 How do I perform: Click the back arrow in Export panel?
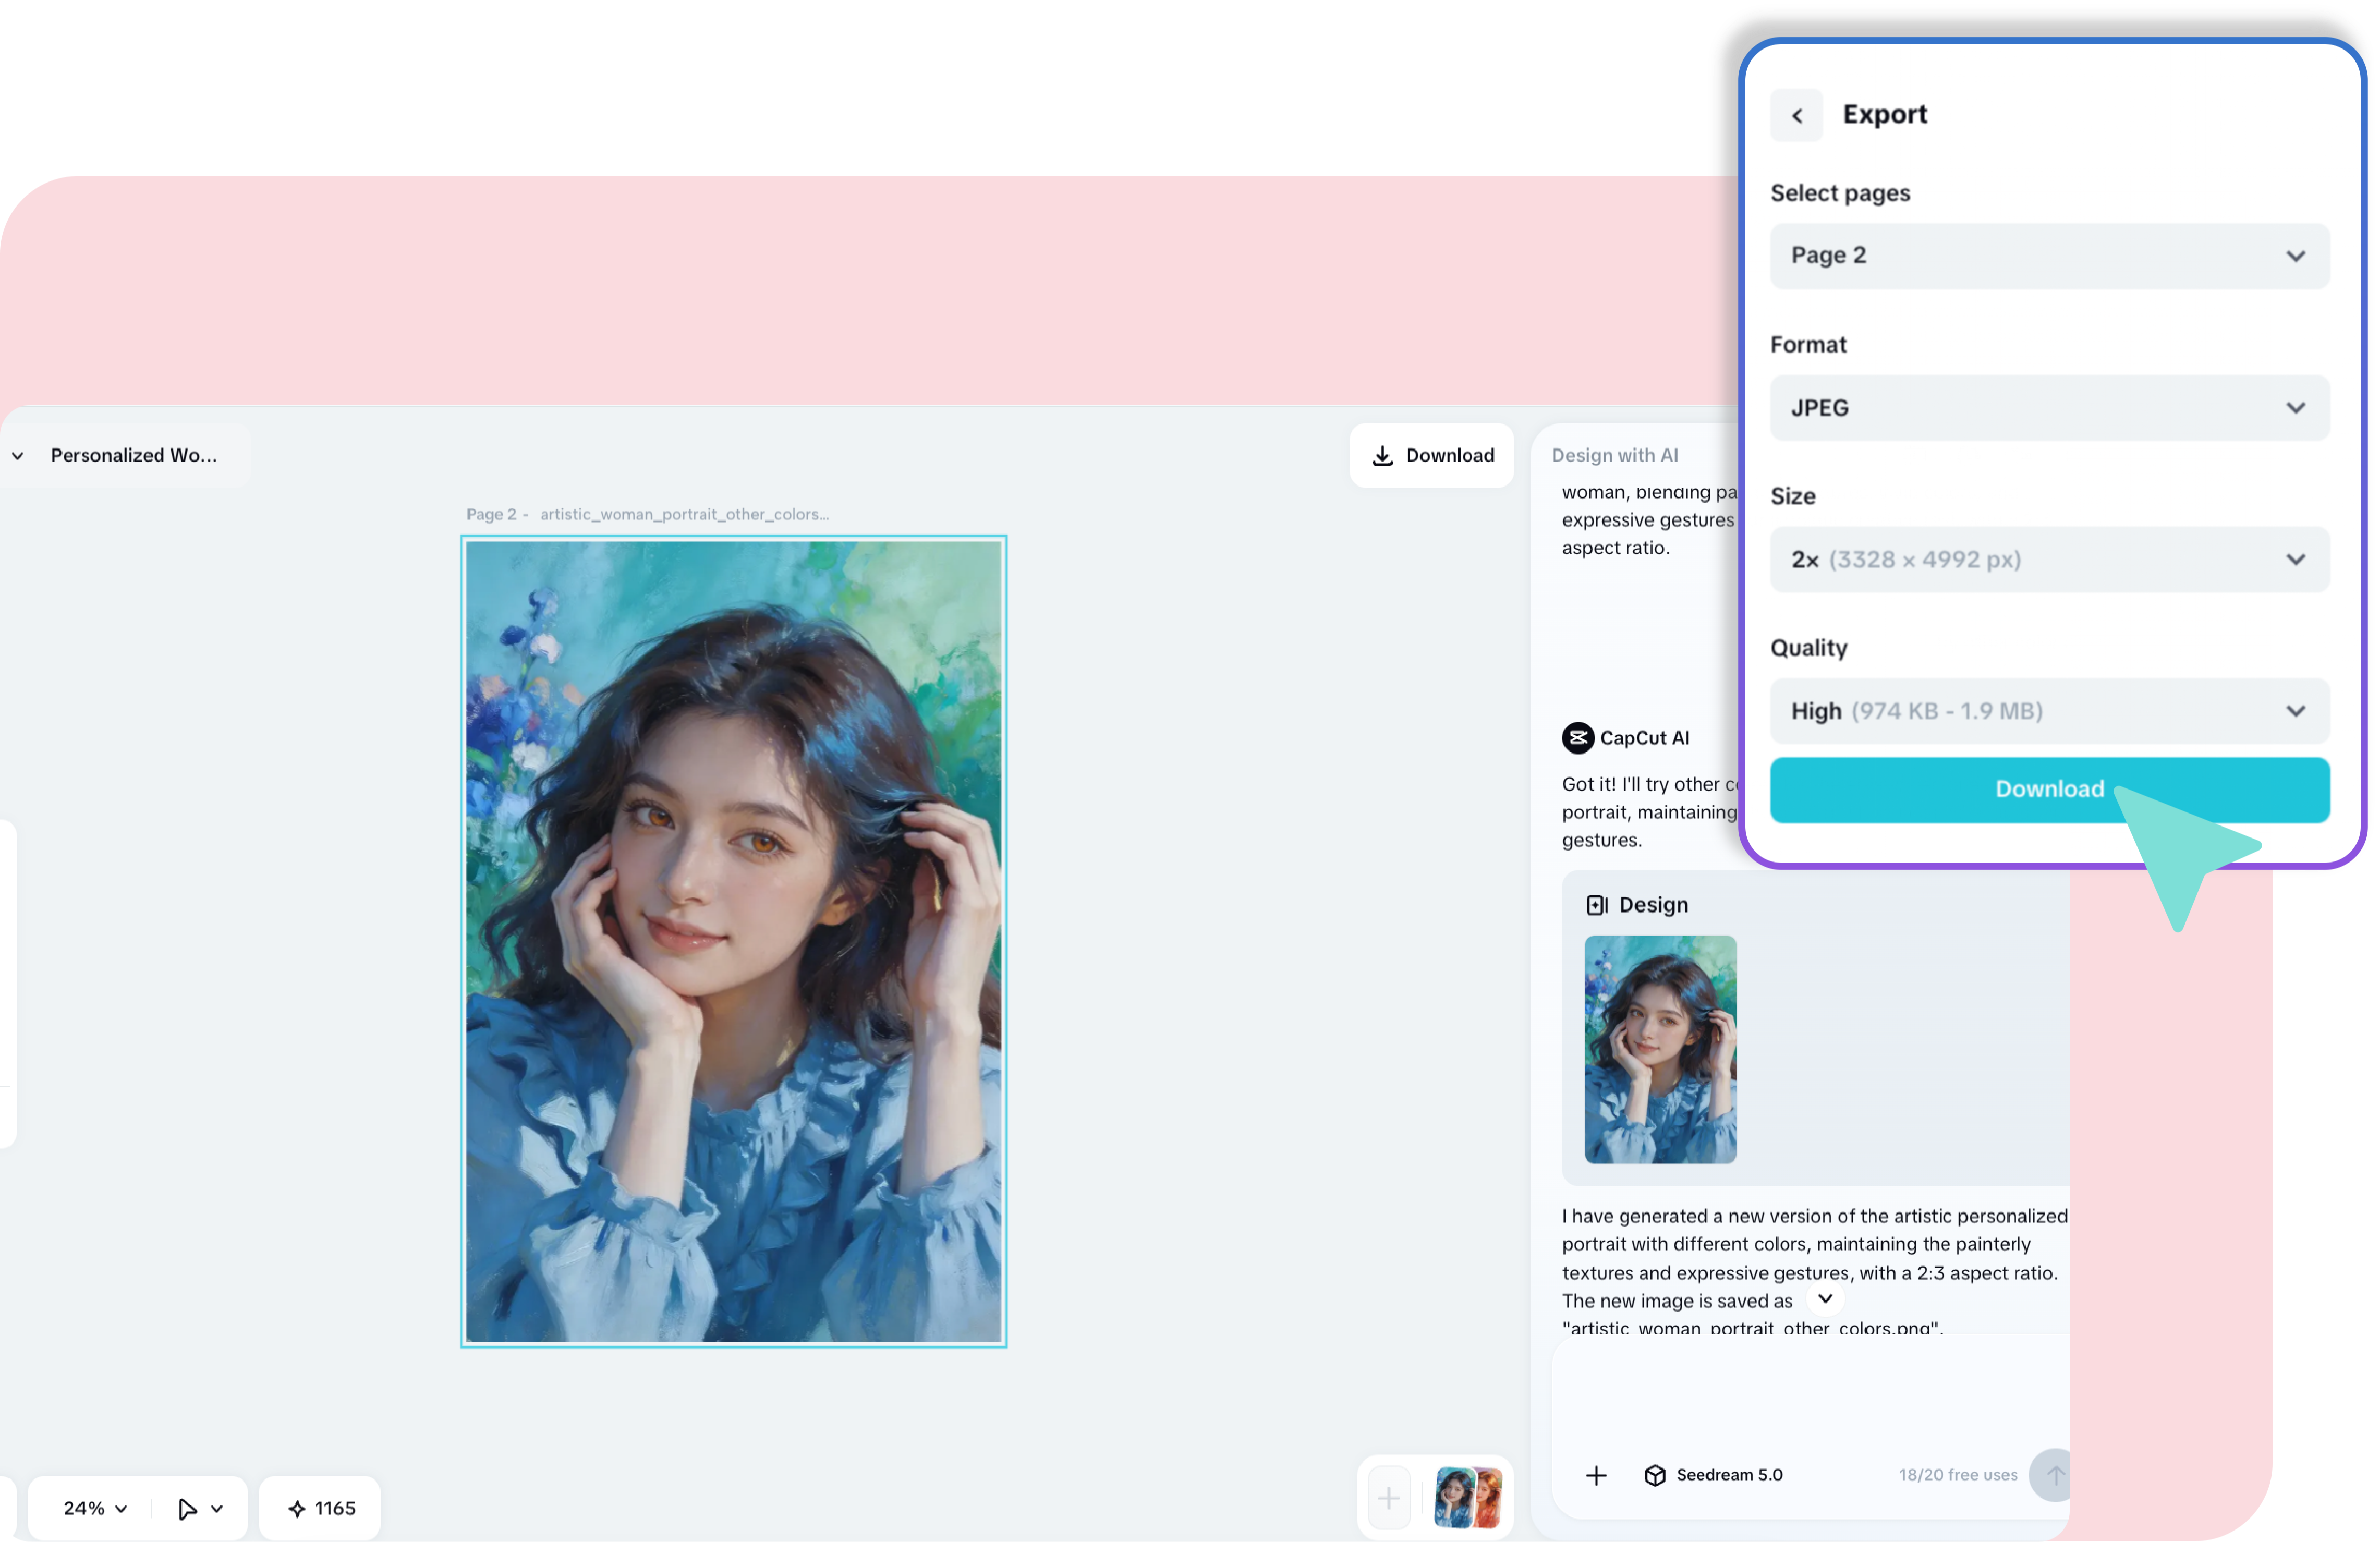point(1796,115)
